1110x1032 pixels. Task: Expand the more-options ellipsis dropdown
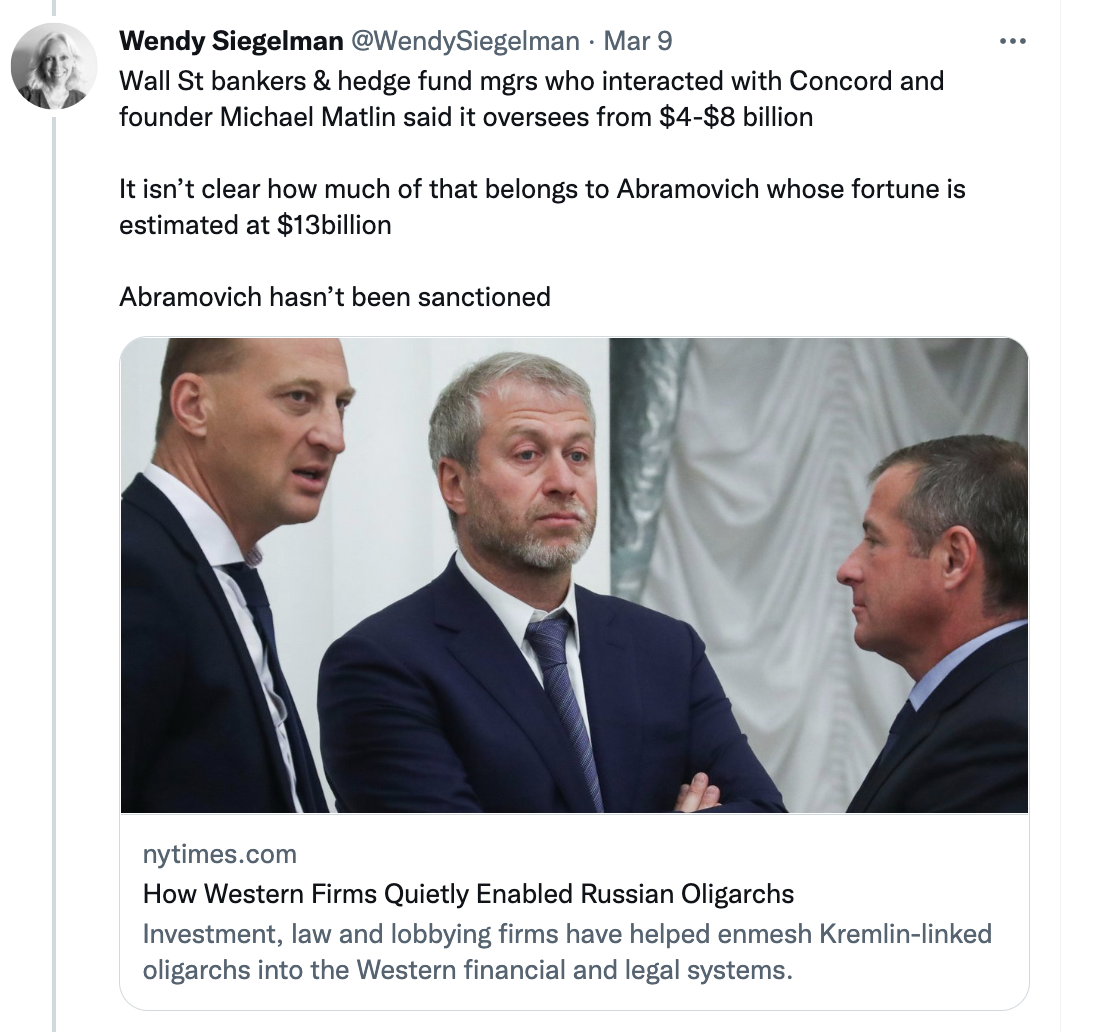(1013, 40)
